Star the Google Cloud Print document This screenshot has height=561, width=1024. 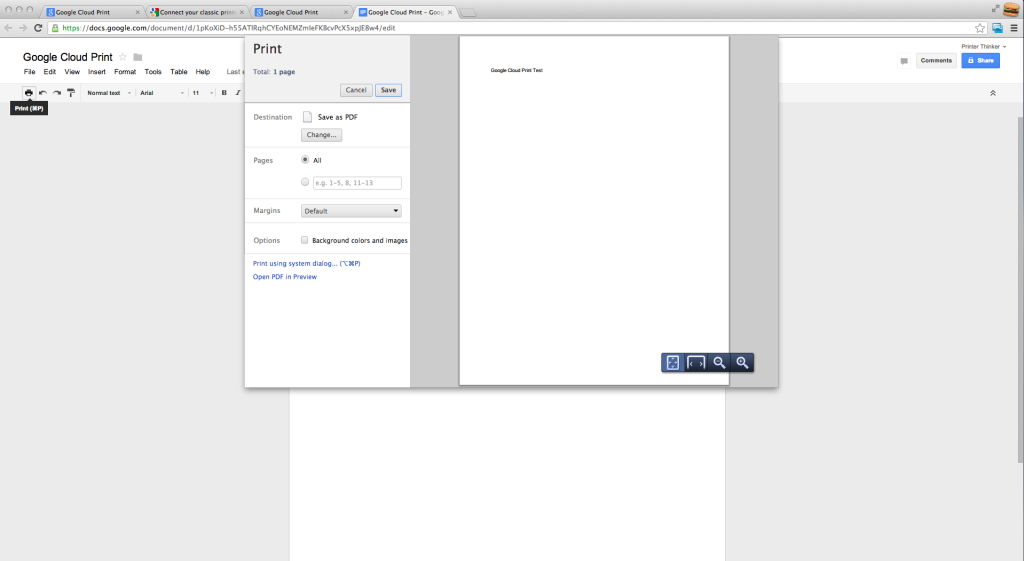(x=122, y=57)
